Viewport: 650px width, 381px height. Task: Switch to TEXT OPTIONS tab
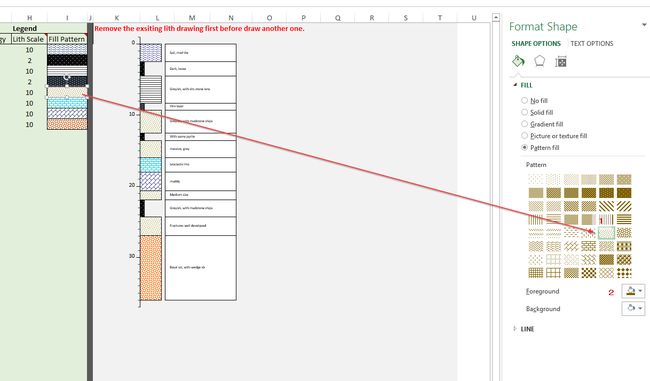[x=592, y=44]
